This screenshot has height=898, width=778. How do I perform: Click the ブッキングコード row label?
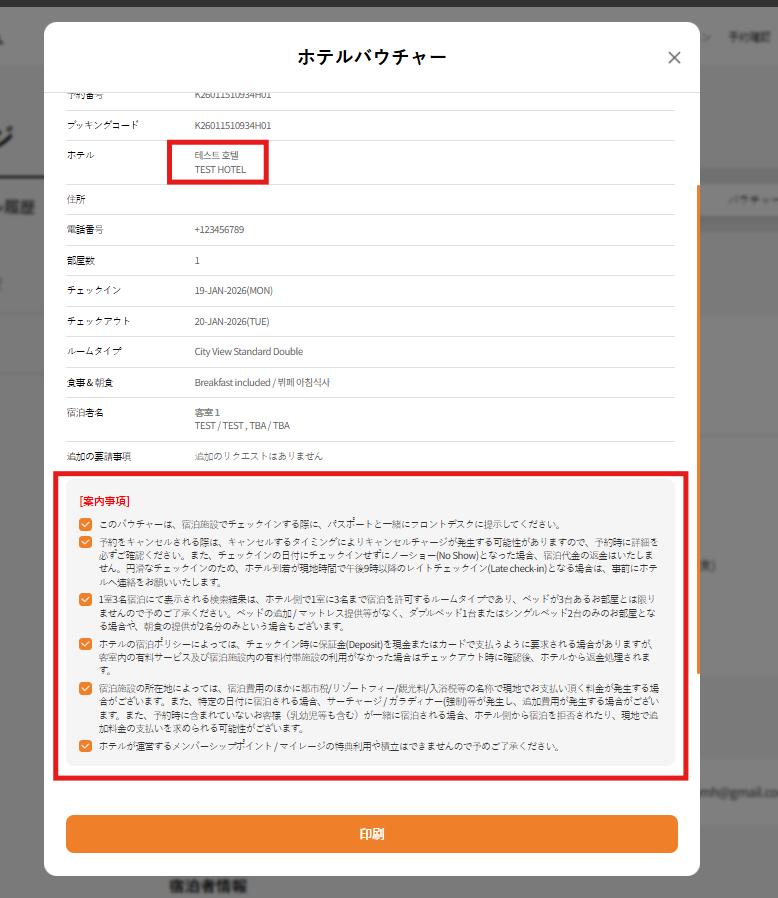pyautogui.click(x=103, y=125)
